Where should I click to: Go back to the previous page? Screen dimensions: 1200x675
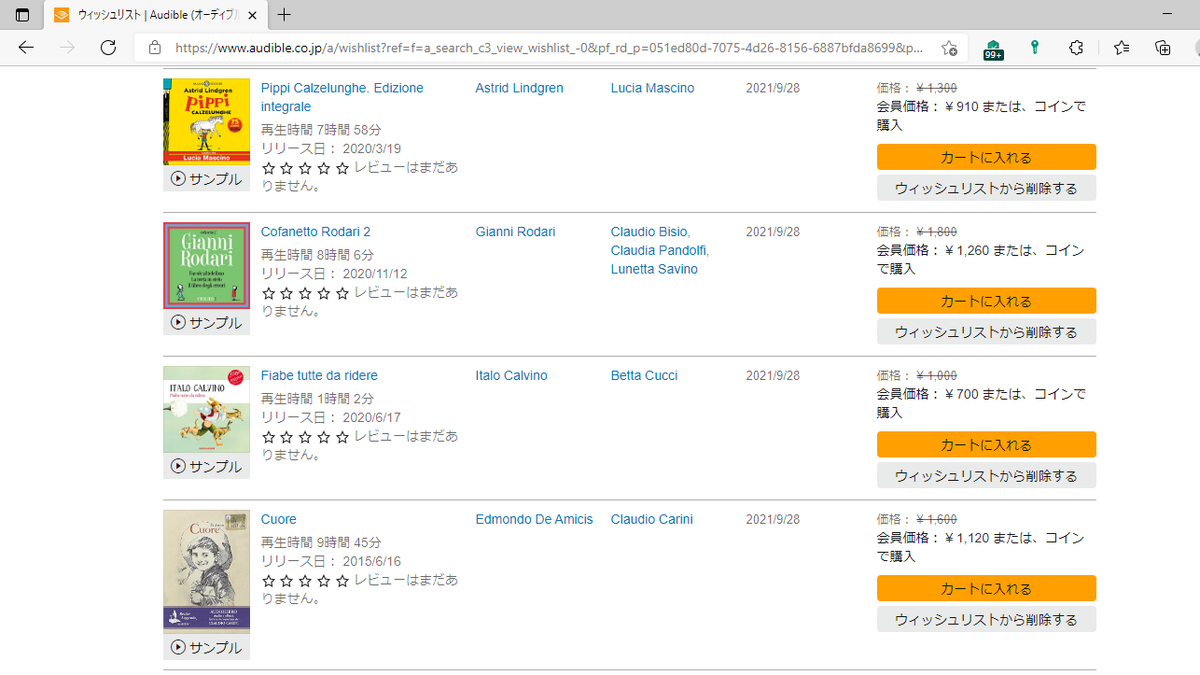[x=26, y=47]
